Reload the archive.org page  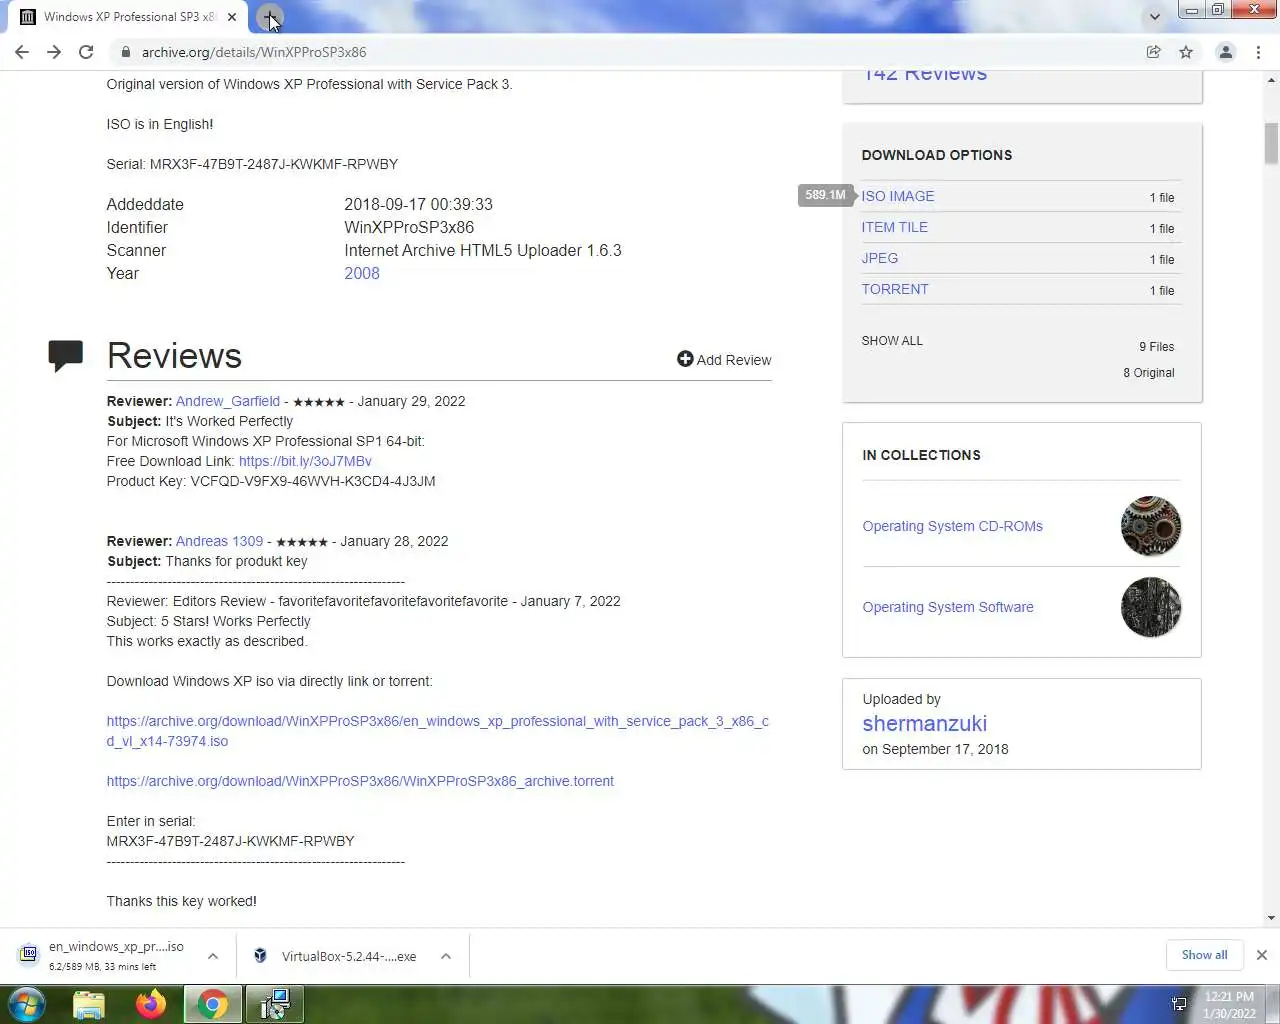click(x=86, y=52)
